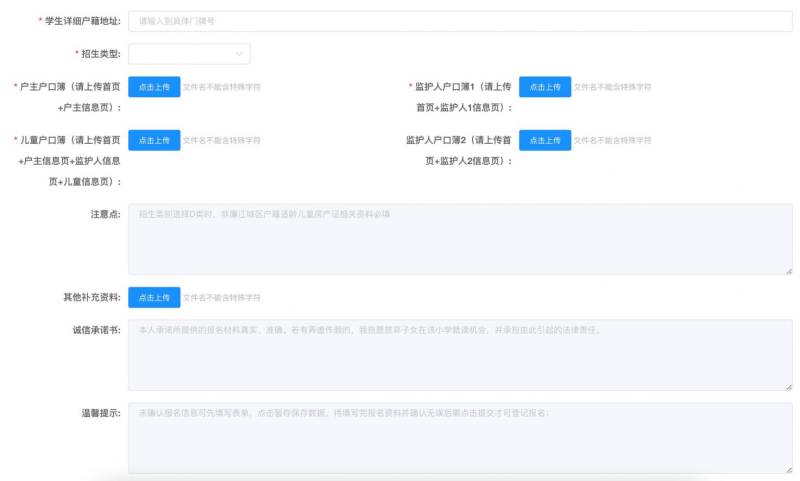The width and height of the screenshot is (800, 481).
Task: Click resize corner of 温馨提示 text area
Action: point(788,468)
